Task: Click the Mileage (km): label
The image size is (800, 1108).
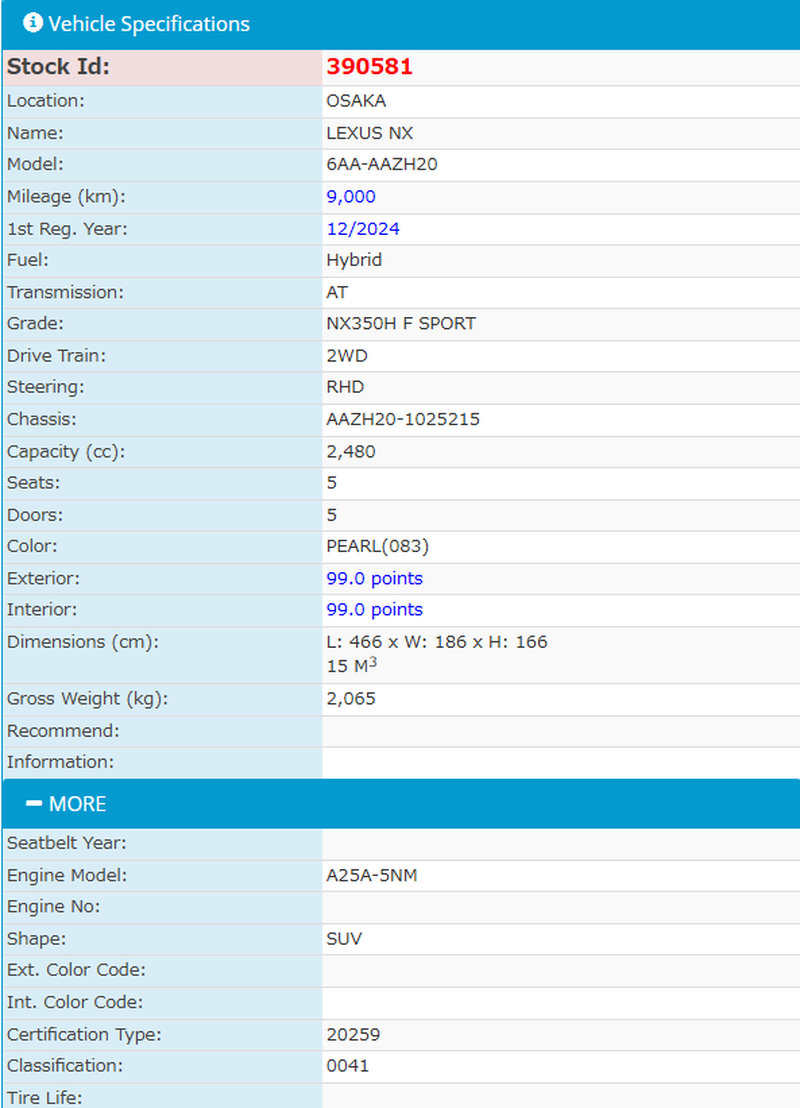Action: 66,196
